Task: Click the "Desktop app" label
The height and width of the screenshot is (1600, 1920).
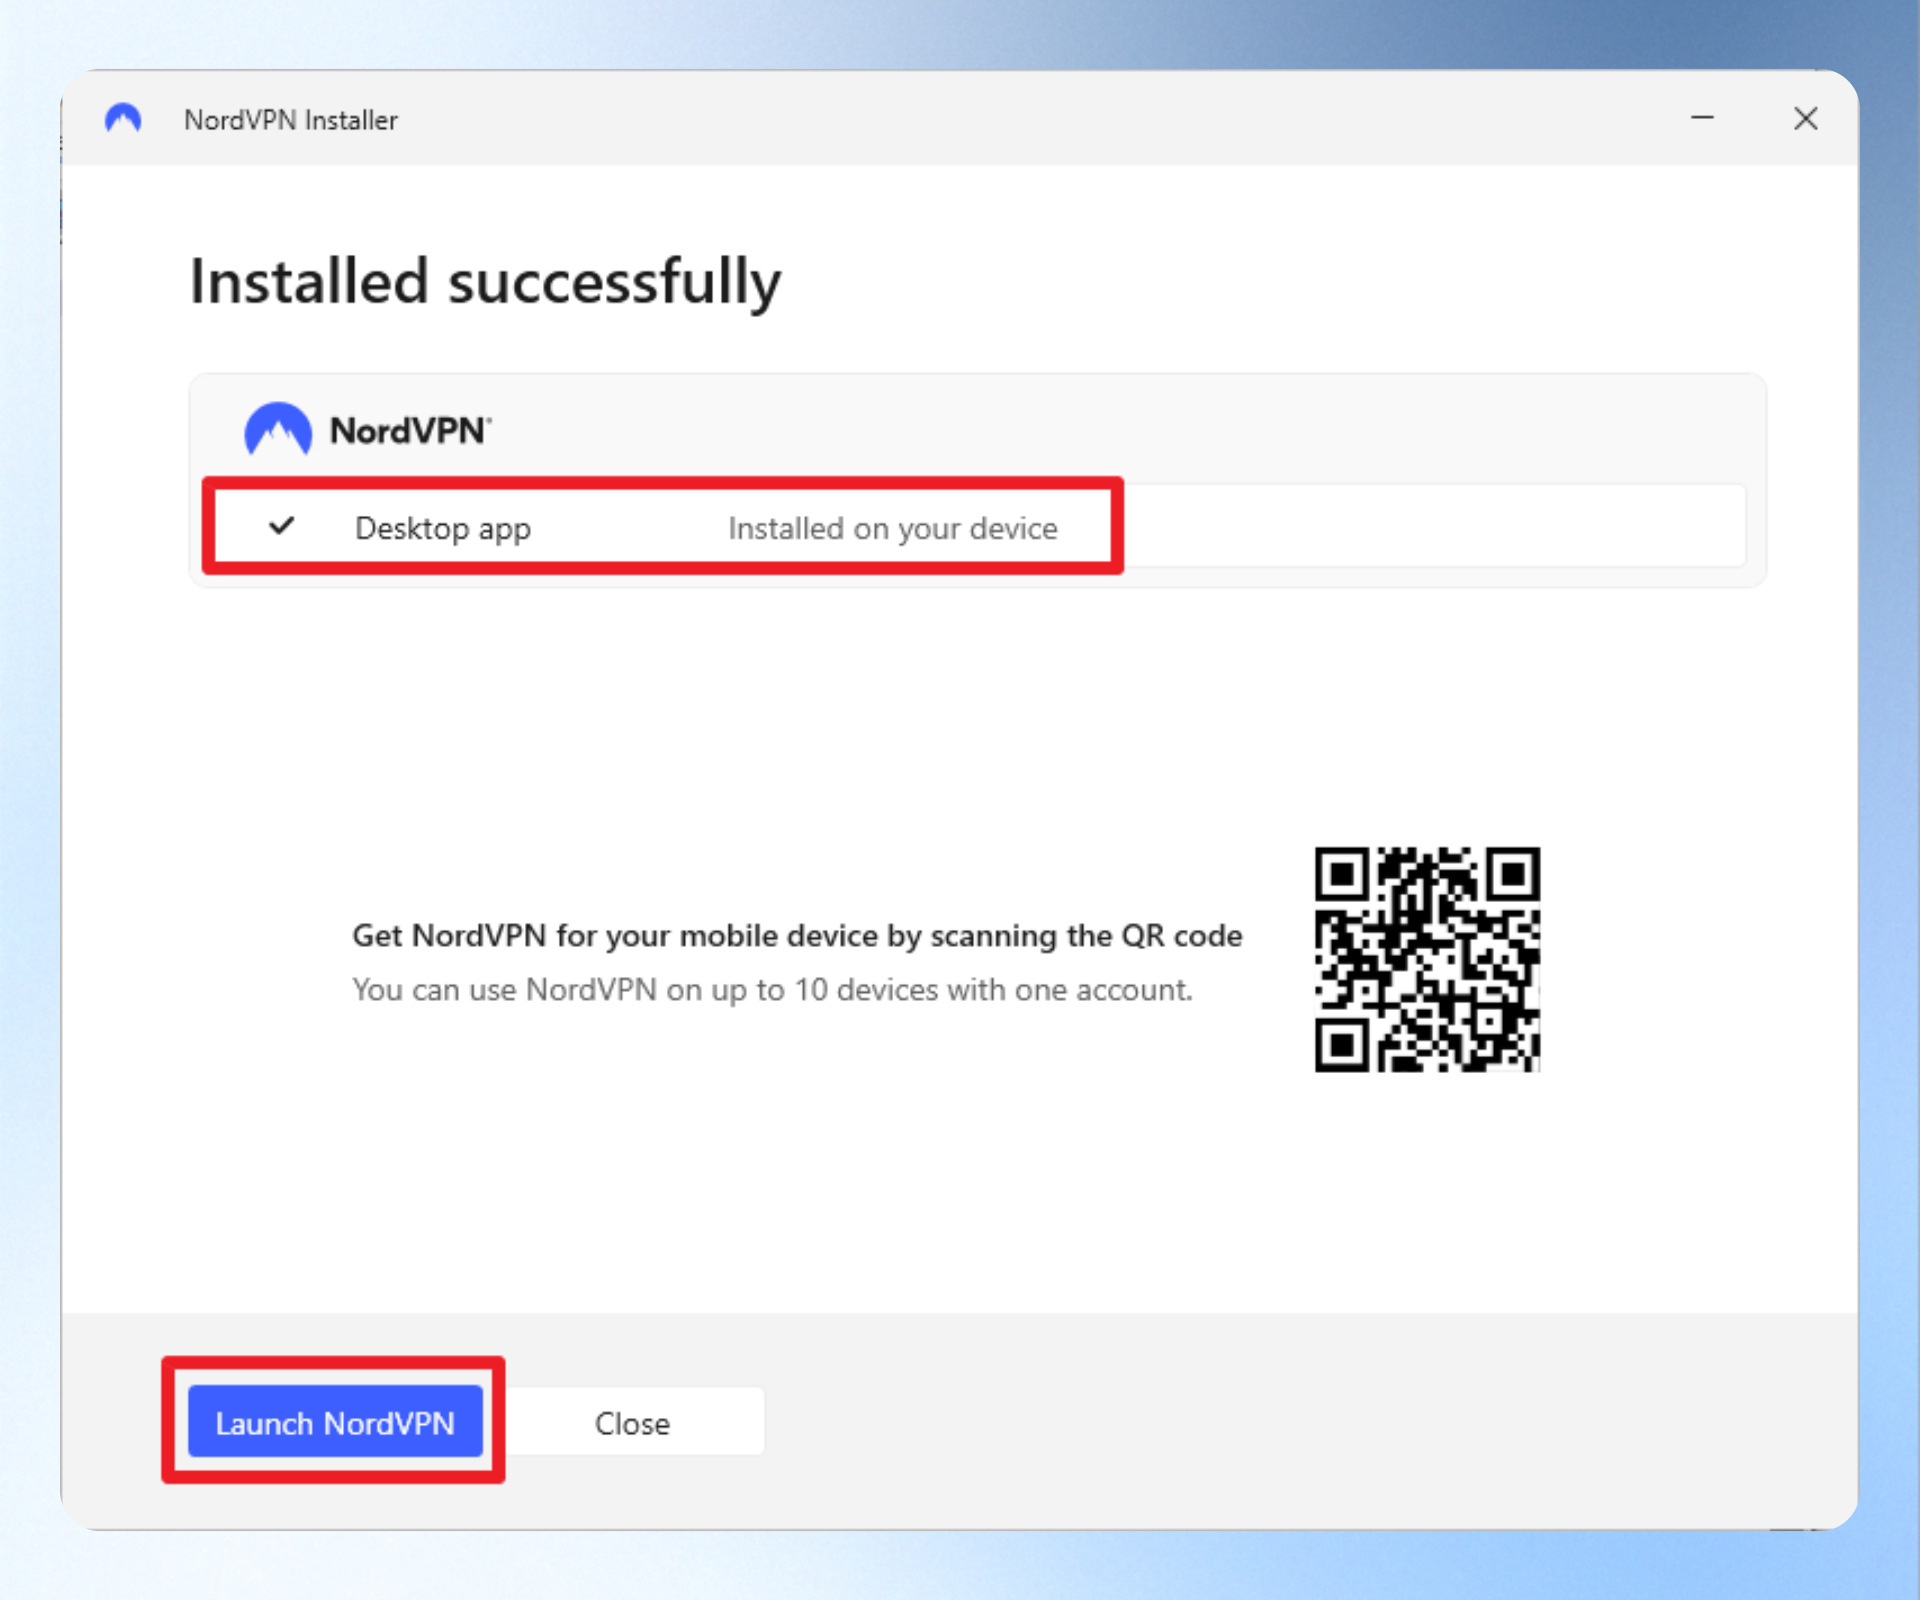Action: coord(443,528)
